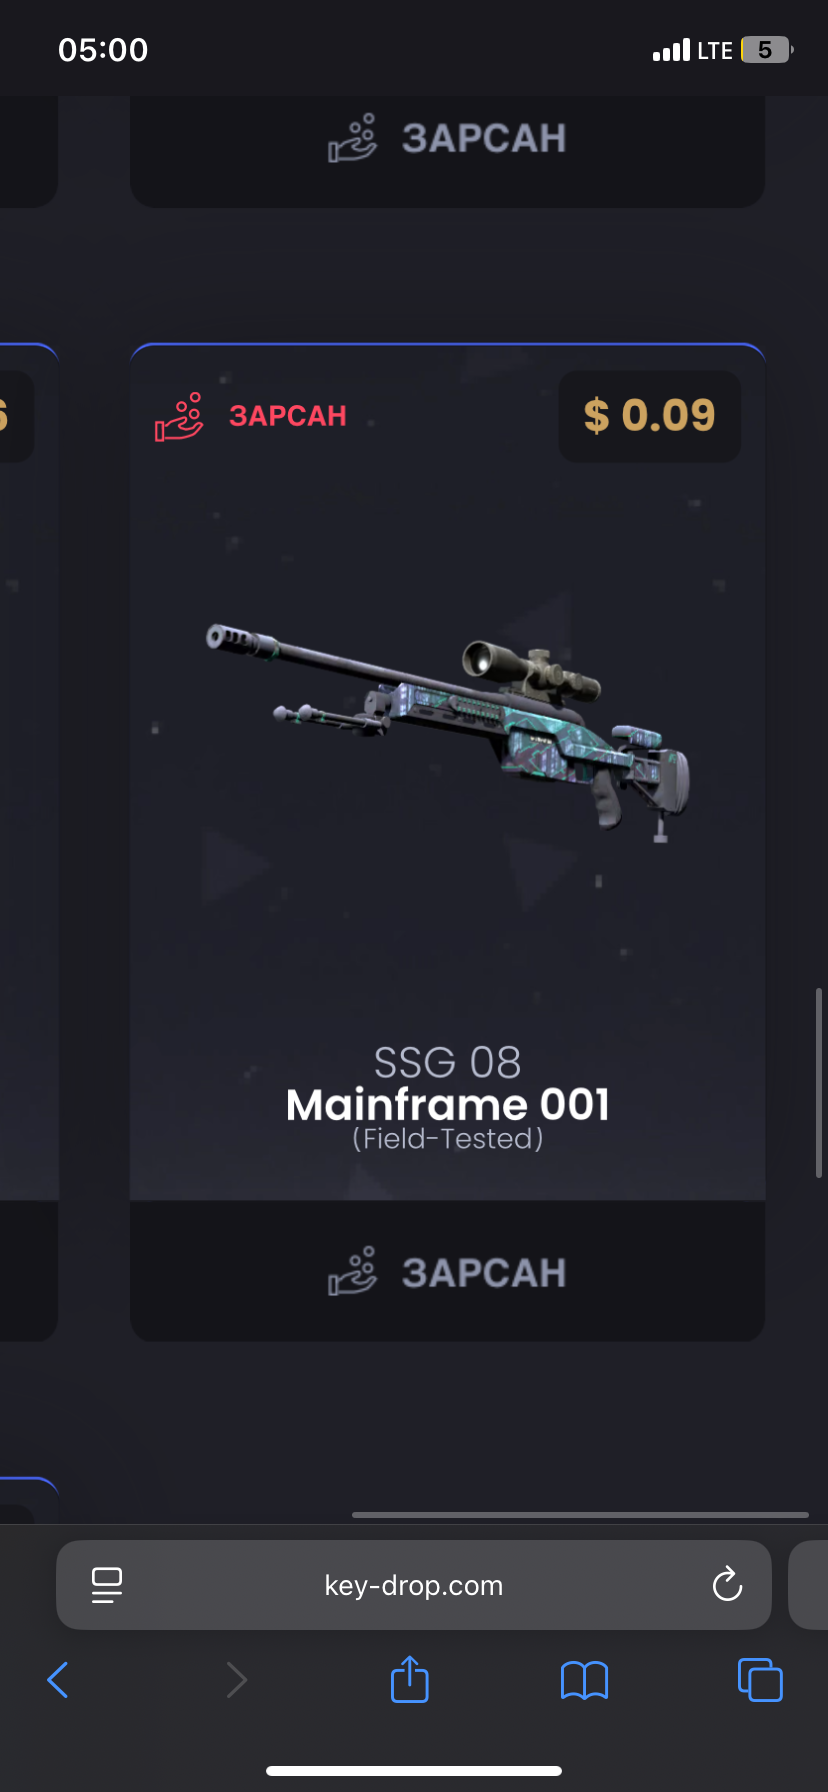Open Safari page settings reader icon

[x=107, y=1585]
